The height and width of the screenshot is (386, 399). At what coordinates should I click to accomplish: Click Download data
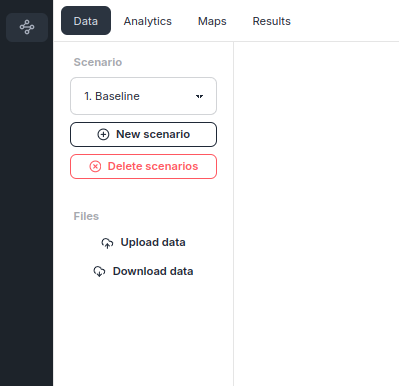[143, 271]
